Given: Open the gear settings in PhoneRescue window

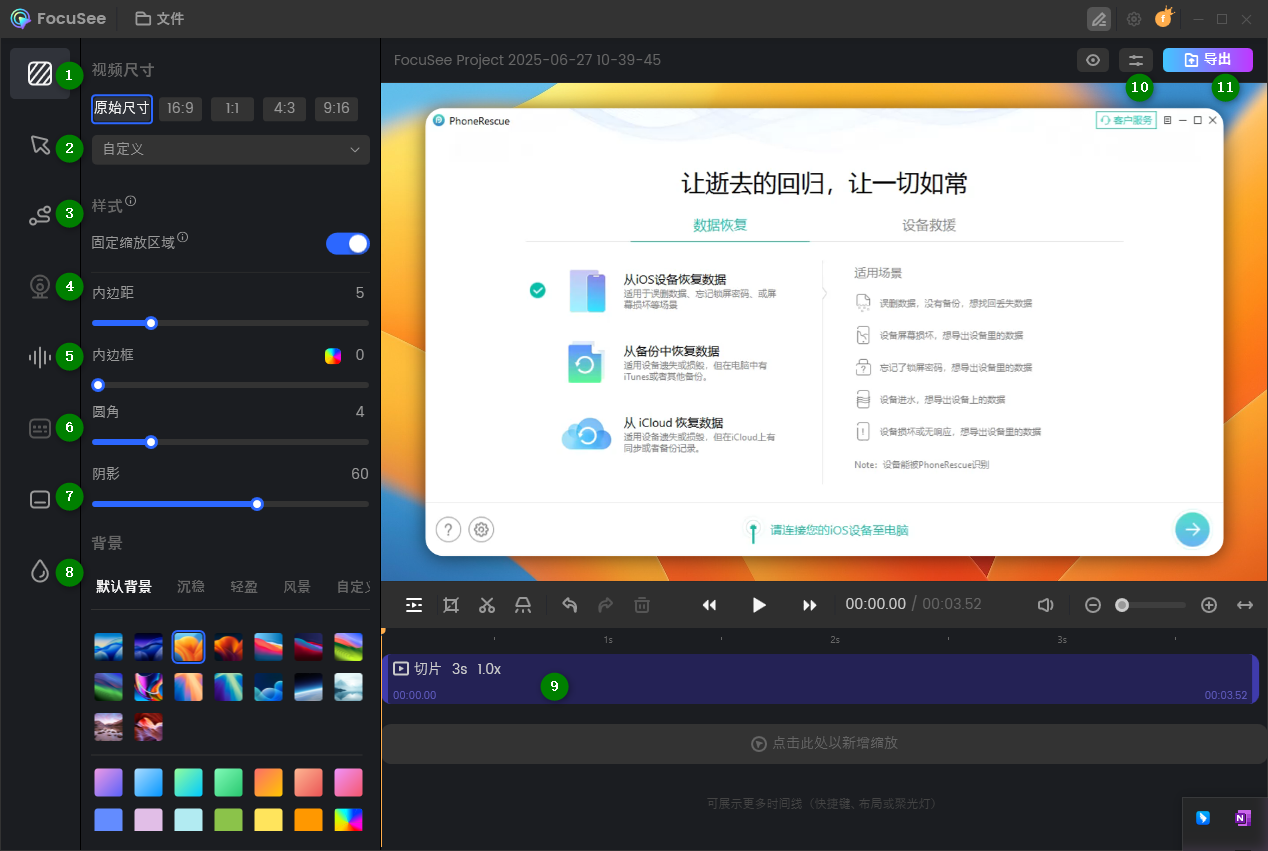Looking at the screenshot, I should click(482, 529).
